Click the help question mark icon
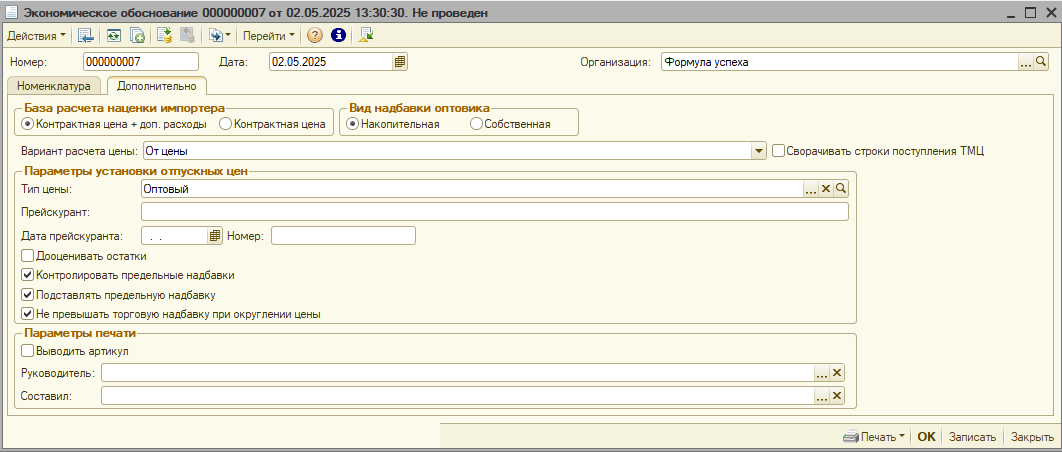 click(315, 35)
